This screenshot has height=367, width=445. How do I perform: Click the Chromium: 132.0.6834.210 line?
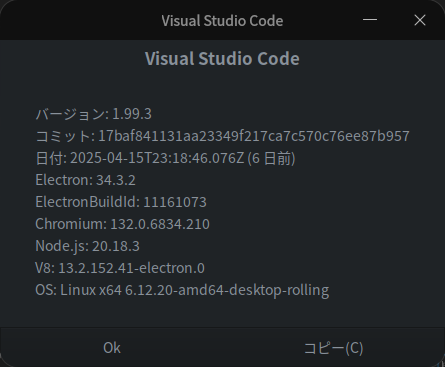pyautogui.click(x=122, y=224)
